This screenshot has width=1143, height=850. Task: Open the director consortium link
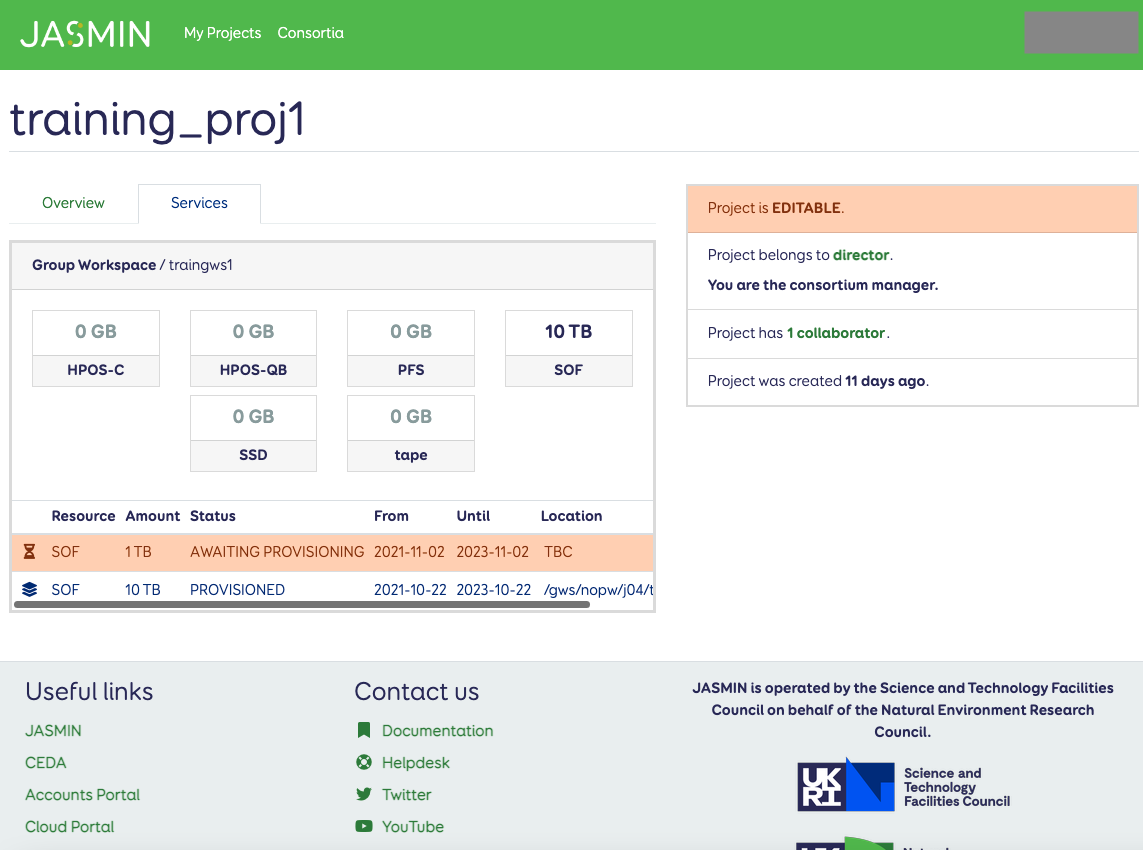pyautogui.click(x=861, y=255)
